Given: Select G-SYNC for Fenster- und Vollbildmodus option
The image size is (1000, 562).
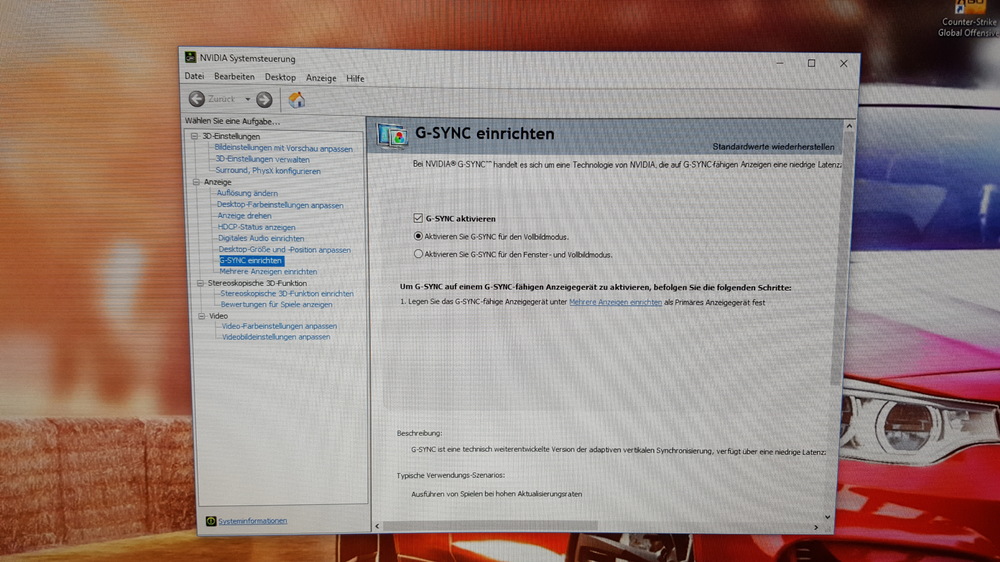Looking at the screenshot, I should 418,254.
